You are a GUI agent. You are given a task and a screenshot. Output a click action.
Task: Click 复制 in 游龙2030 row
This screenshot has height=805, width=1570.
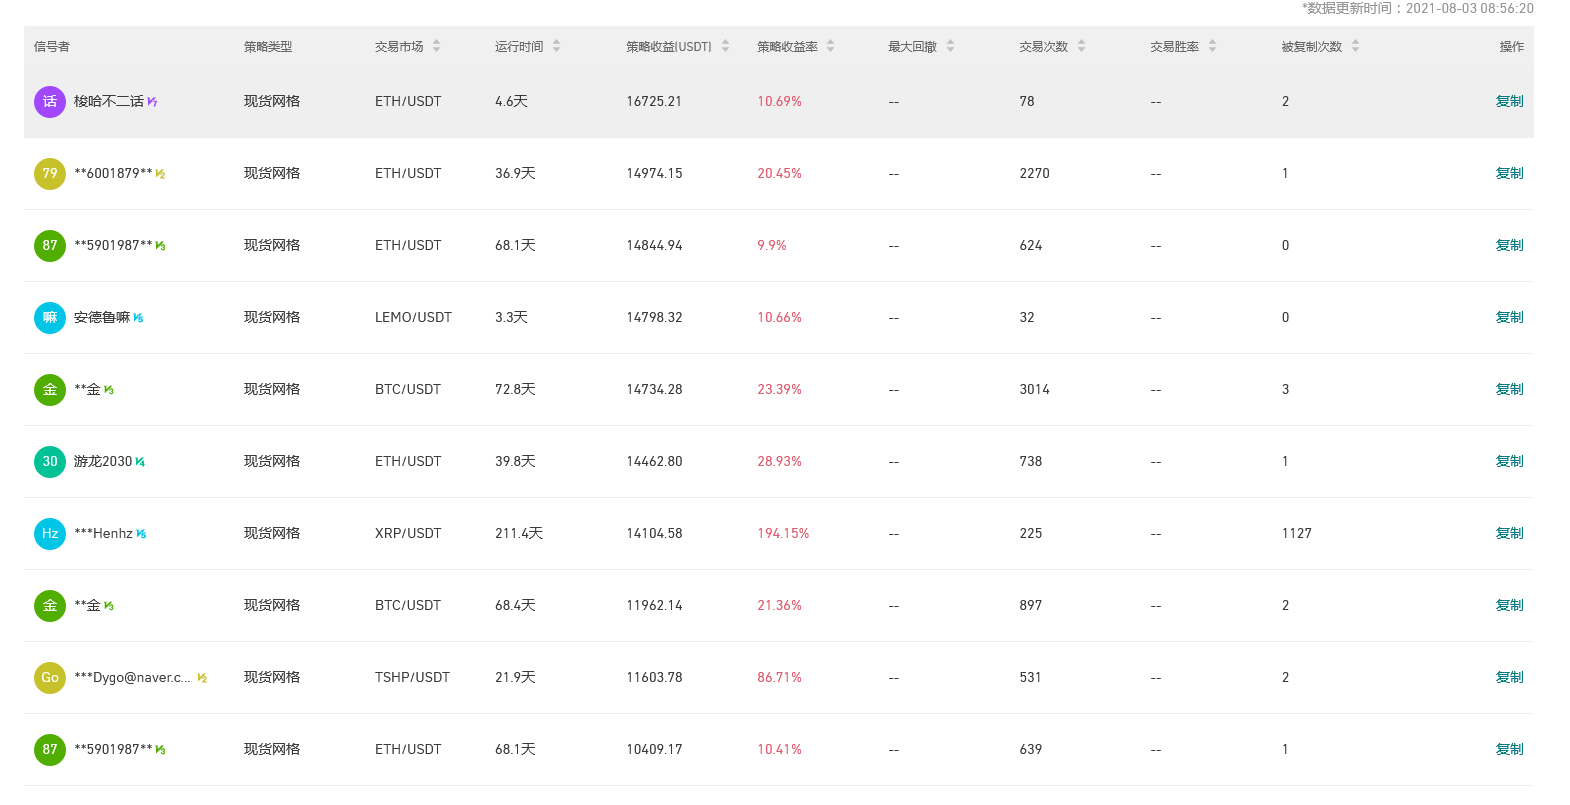1509,462
